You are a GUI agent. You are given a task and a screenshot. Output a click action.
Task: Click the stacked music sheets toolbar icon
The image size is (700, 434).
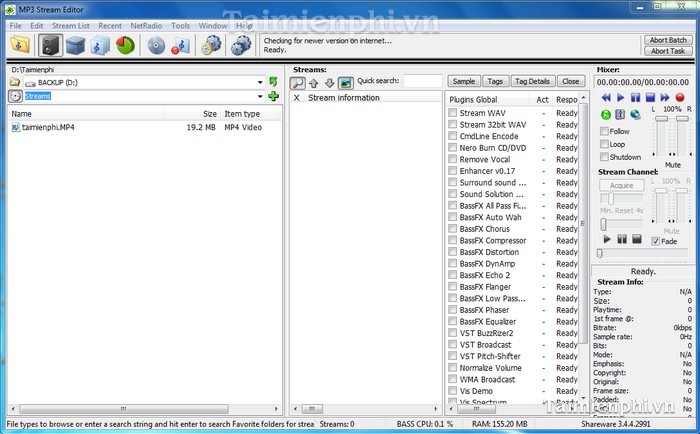click(100, 46)
